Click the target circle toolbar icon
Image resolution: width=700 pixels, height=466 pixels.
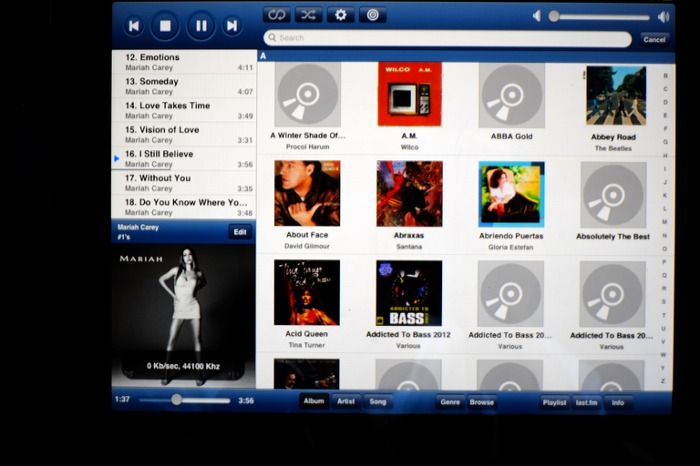373,15
